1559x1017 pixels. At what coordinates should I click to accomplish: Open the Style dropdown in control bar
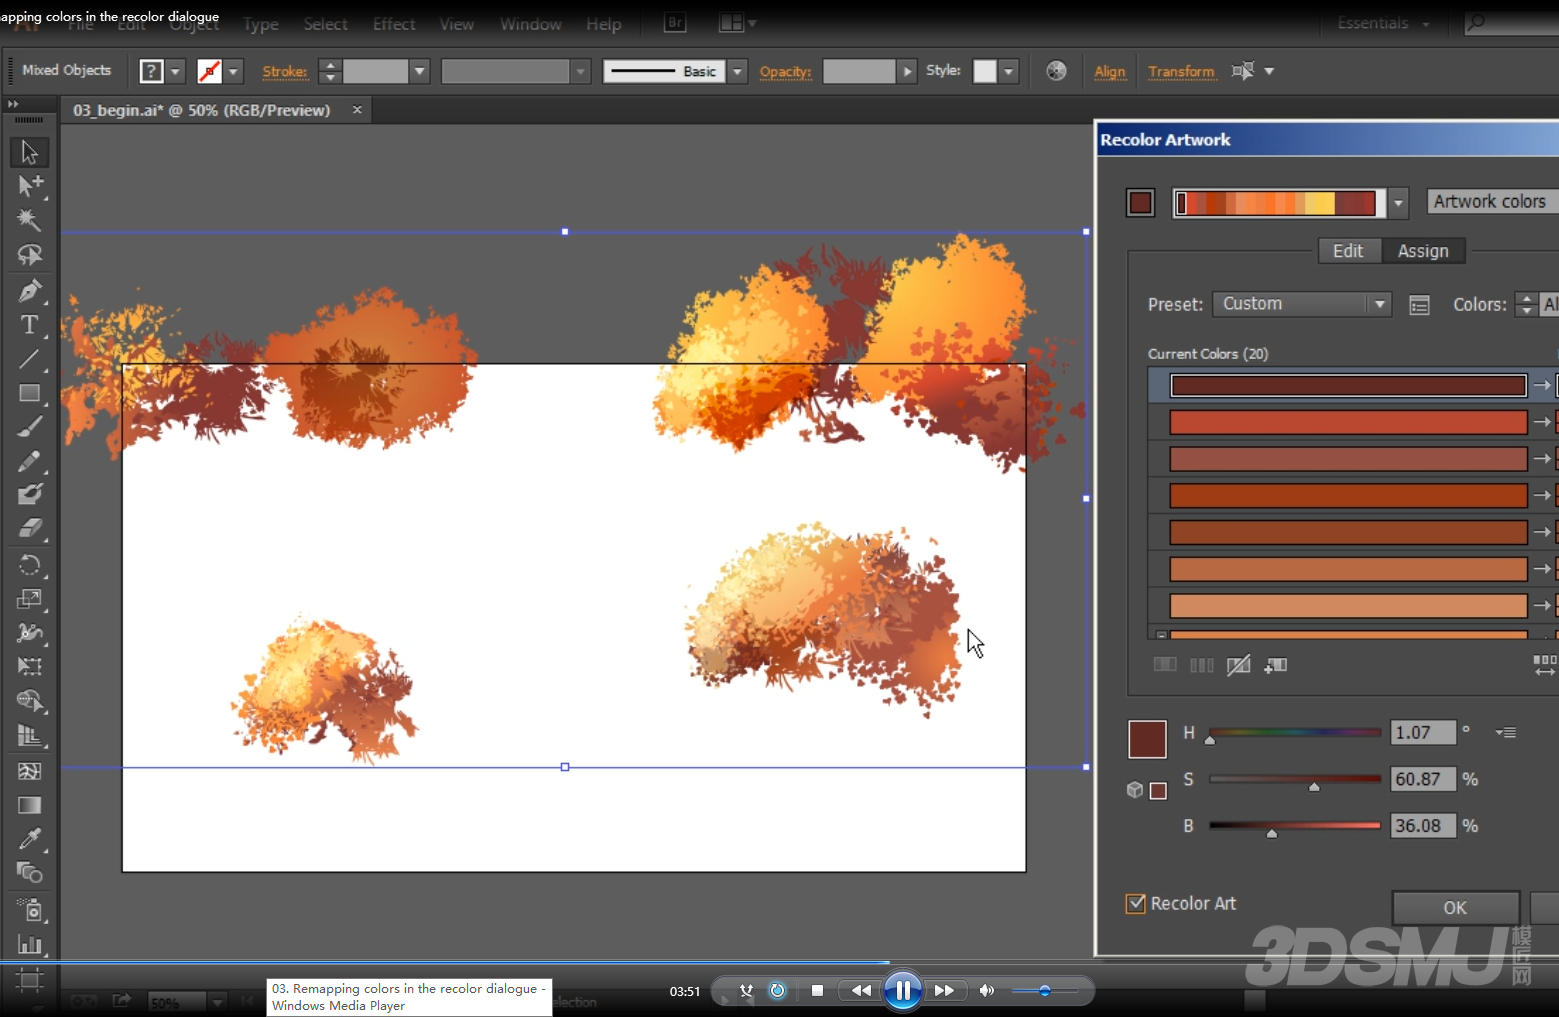pos(1008,71)
